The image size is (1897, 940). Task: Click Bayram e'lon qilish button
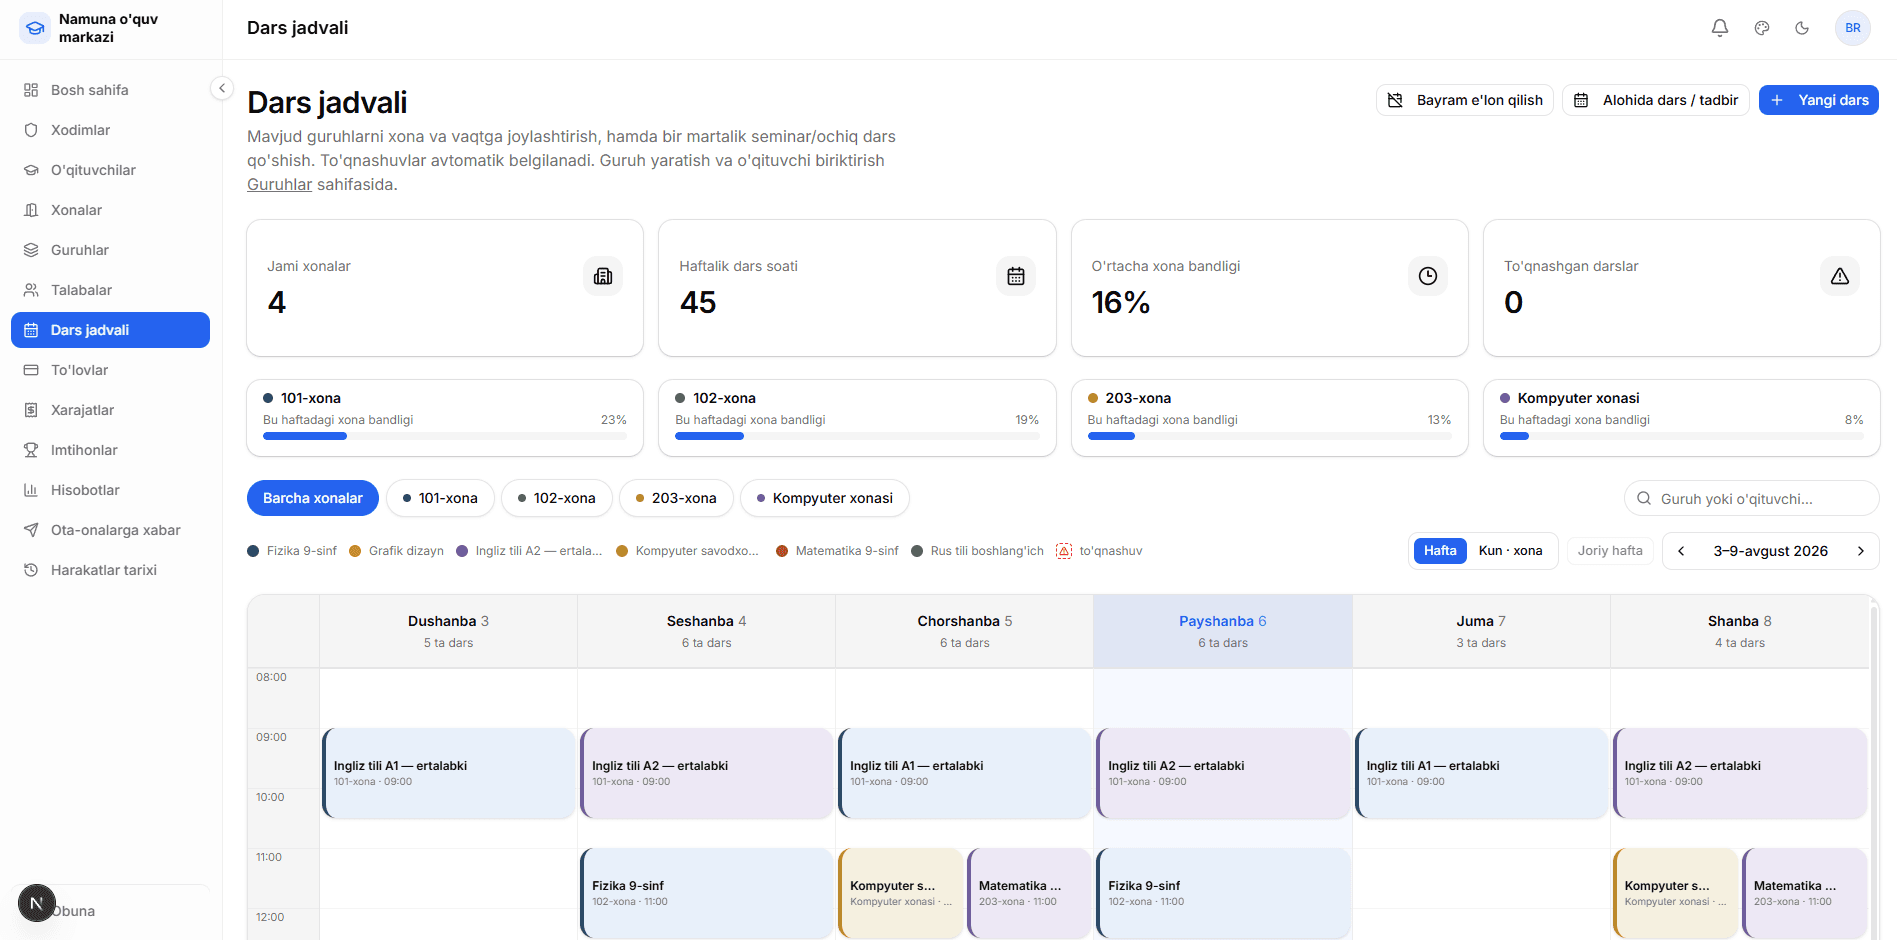pos(1465,100)
